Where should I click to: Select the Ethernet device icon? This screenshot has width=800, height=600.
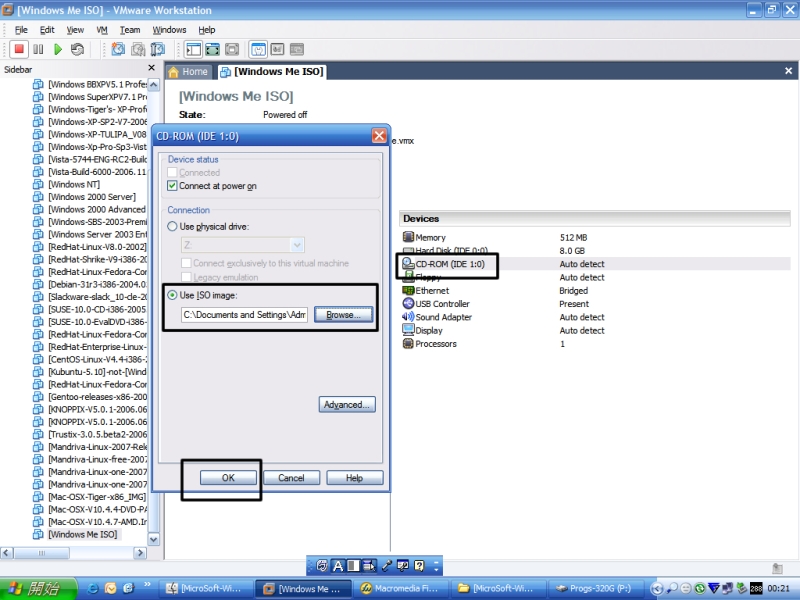[x=408, y=290]
